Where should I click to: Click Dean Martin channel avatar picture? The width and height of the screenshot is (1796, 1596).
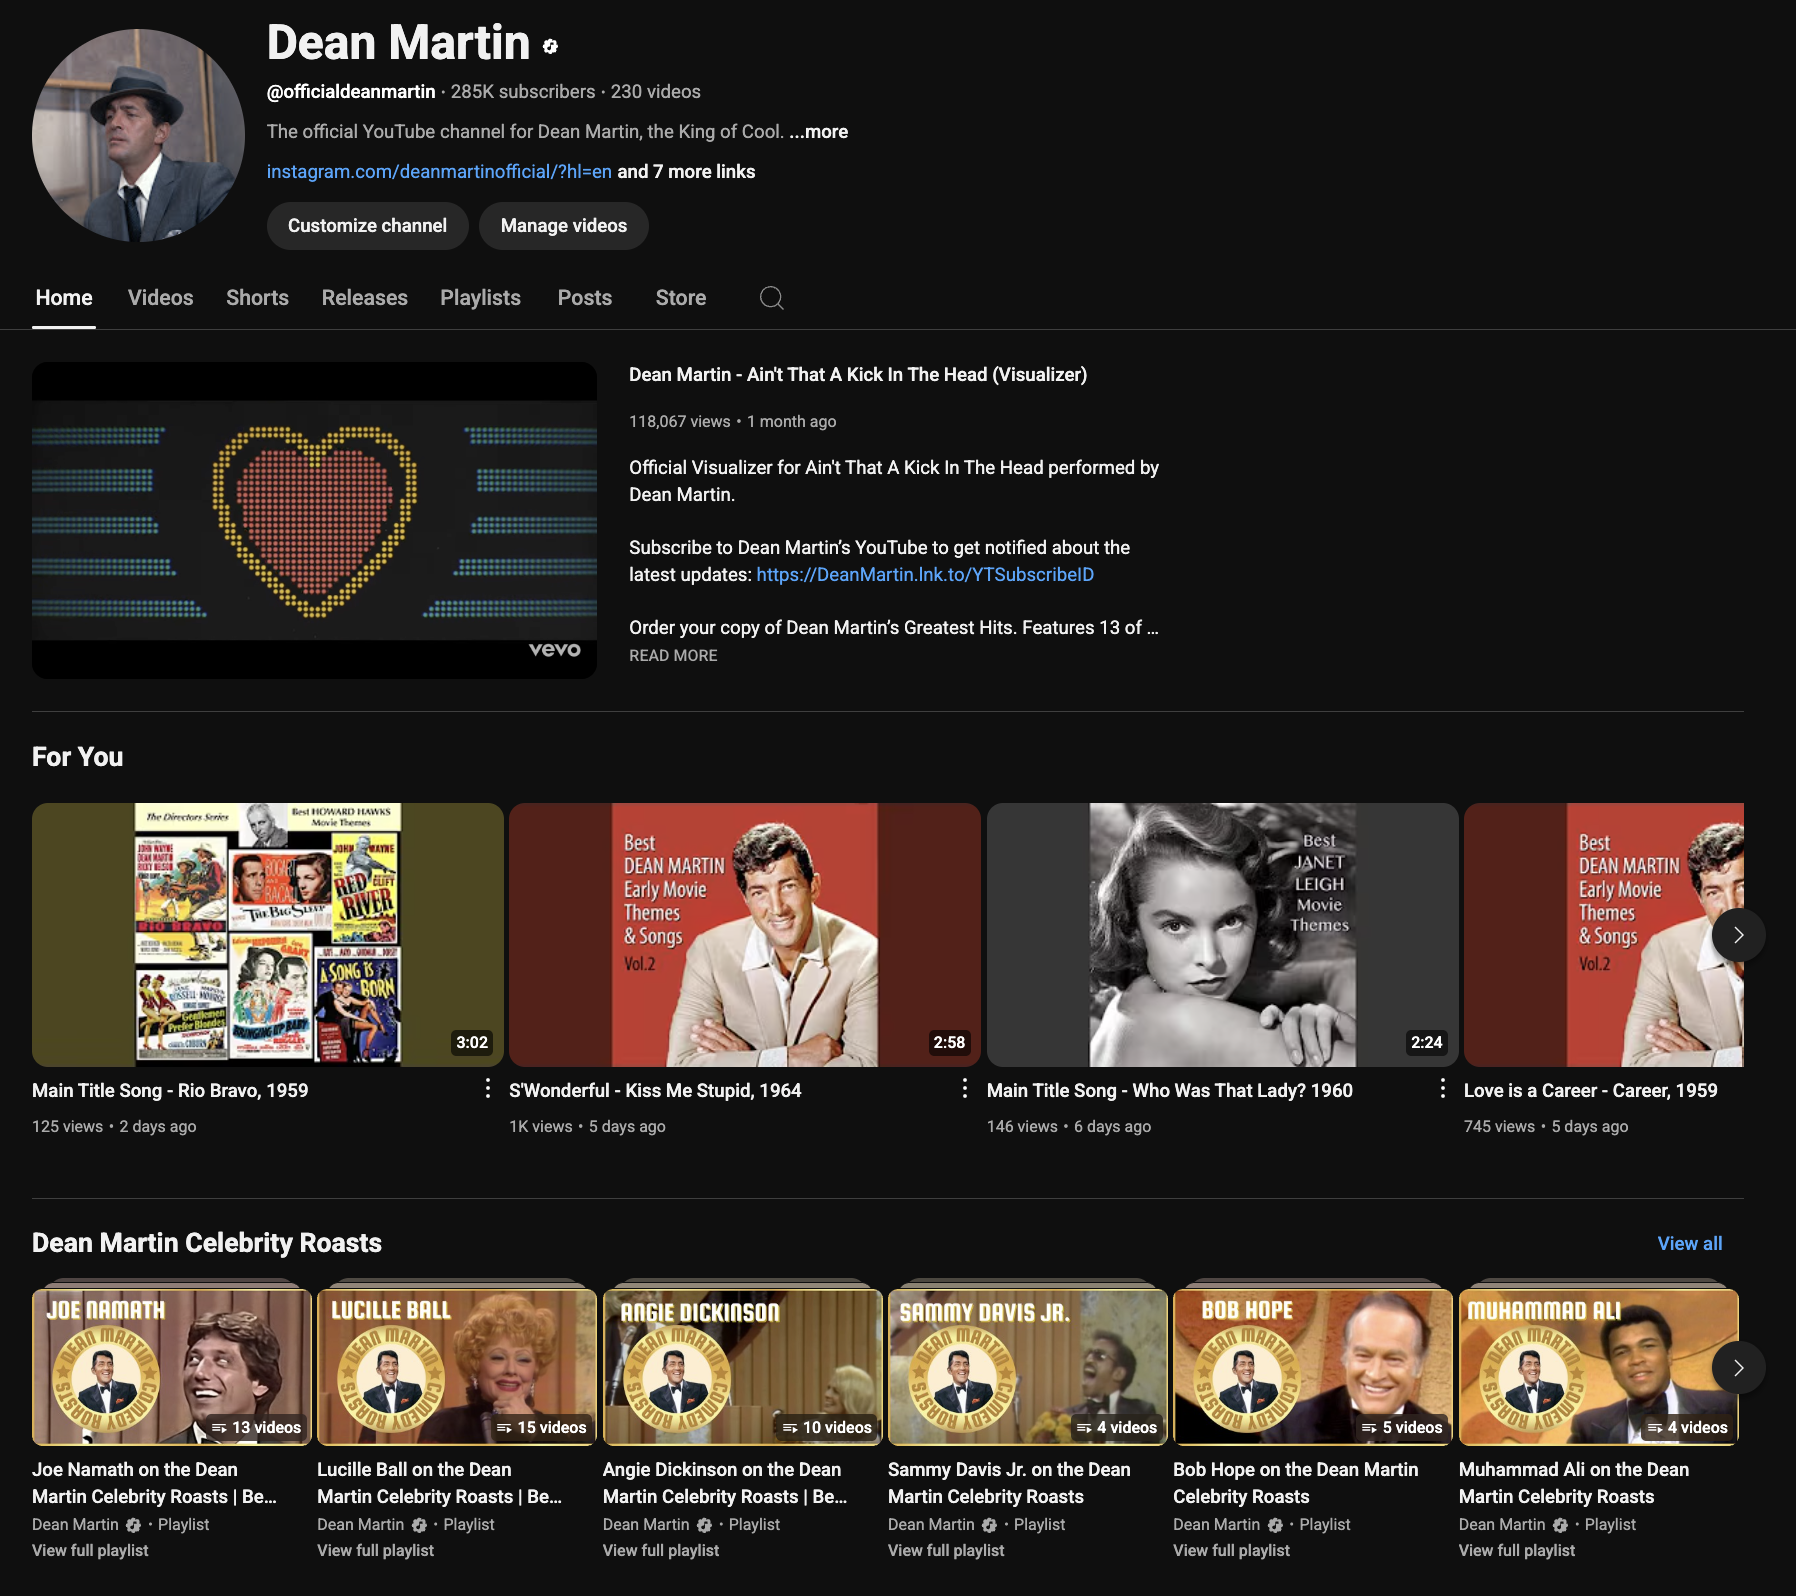pyautogui.click(x=138, y=135)
